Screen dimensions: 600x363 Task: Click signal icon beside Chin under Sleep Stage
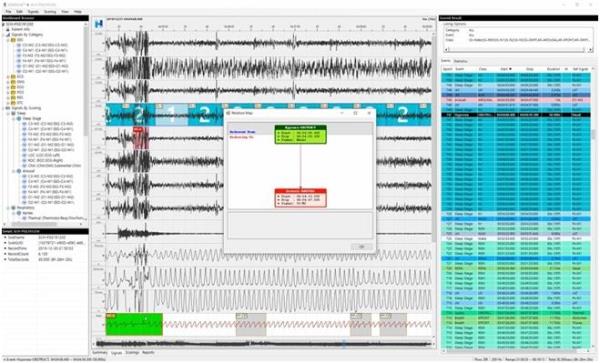[24, 166]
